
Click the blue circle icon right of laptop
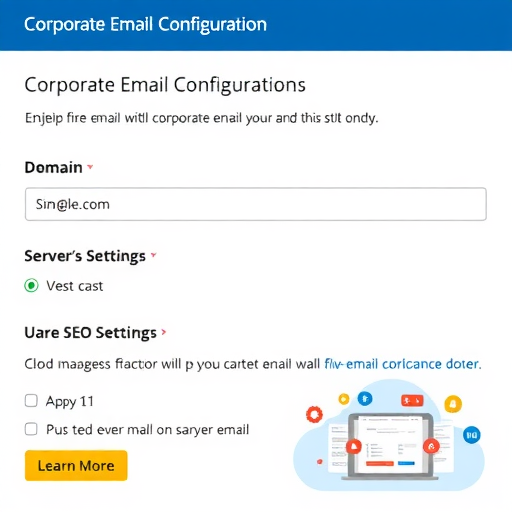tap(472, 435)
